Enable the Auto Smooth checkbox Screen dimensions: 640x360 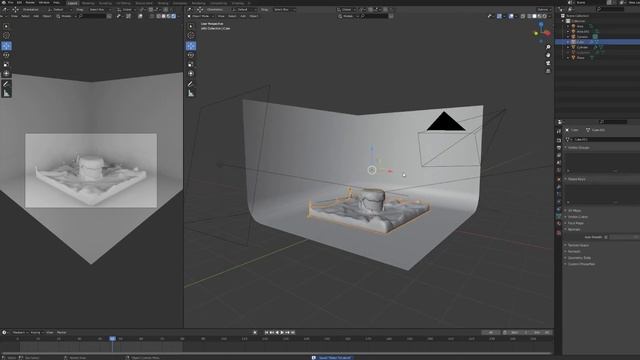click(606, 237)
